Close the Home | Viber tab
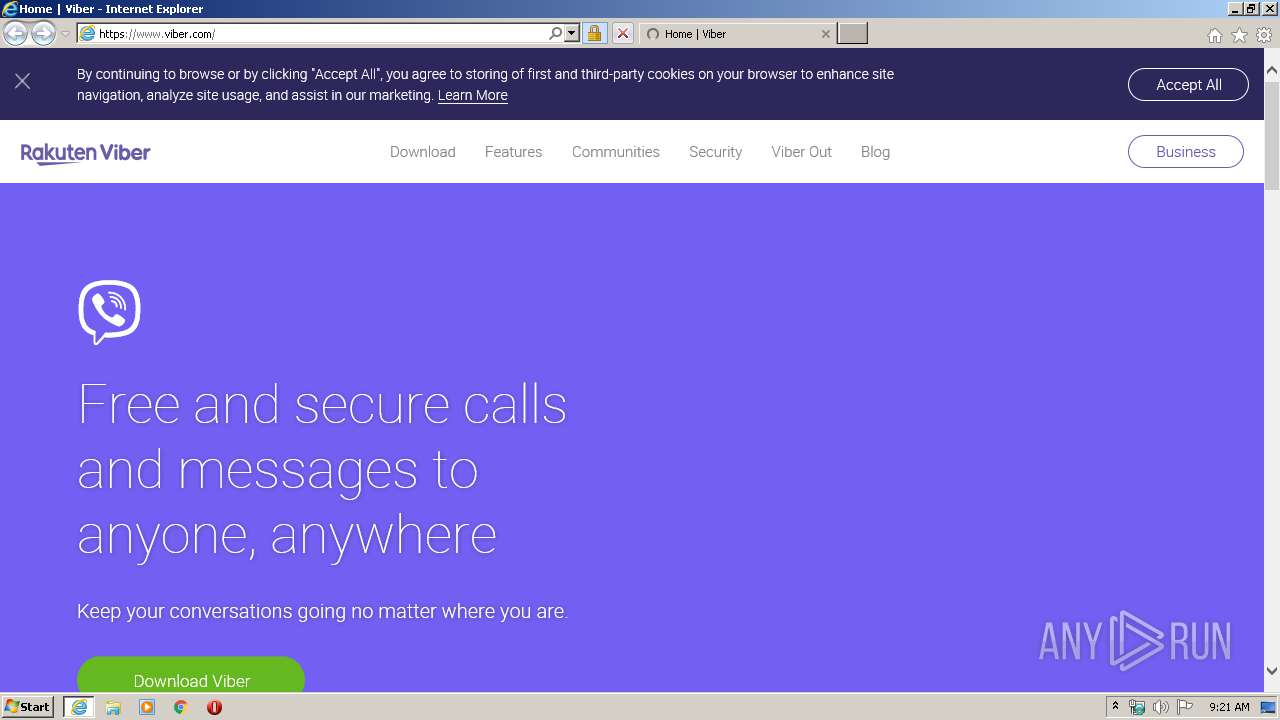This screenshot has width=1280, height=720. click(825, 33)
